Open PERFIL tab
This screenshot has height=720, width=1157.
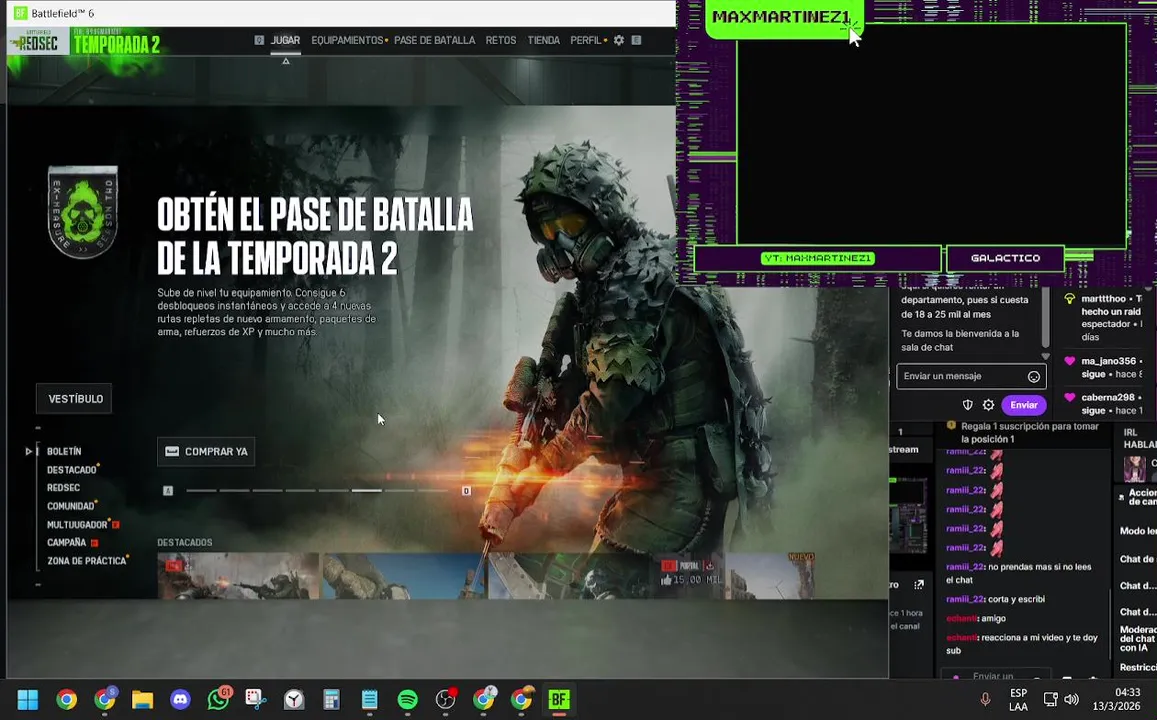[586, 40]
